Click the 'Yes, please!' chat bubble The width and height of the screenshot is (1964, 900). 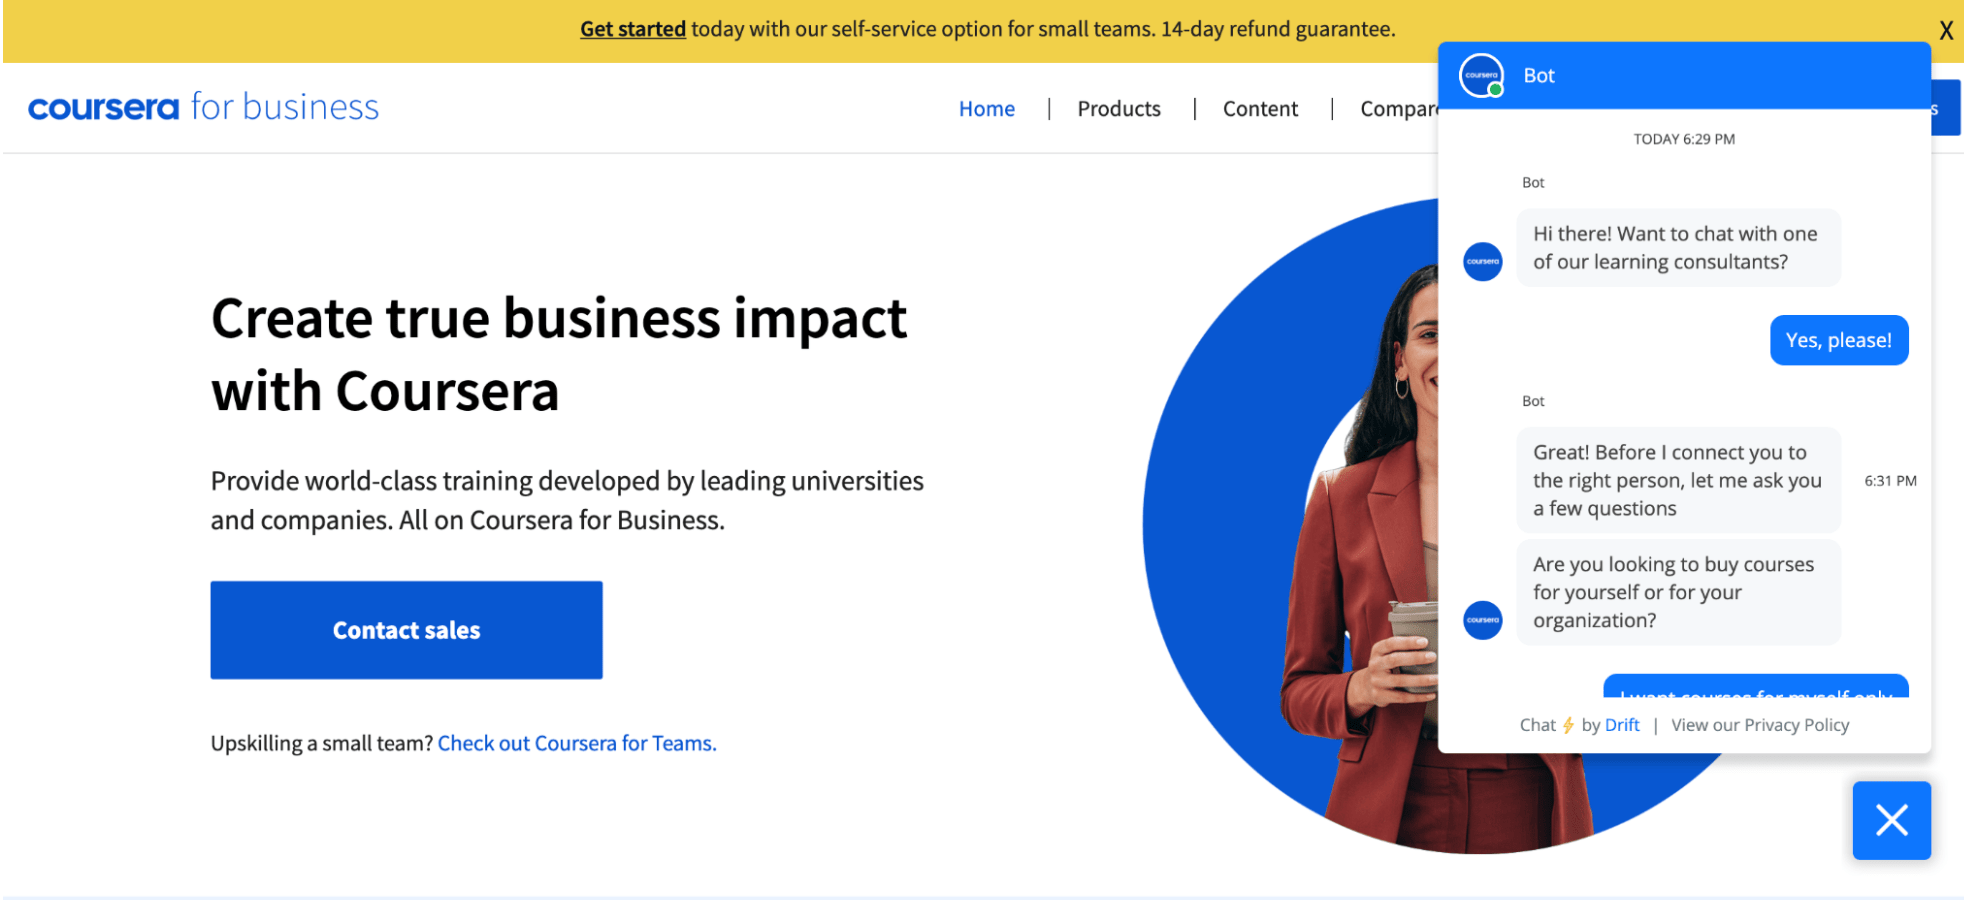1838,340
